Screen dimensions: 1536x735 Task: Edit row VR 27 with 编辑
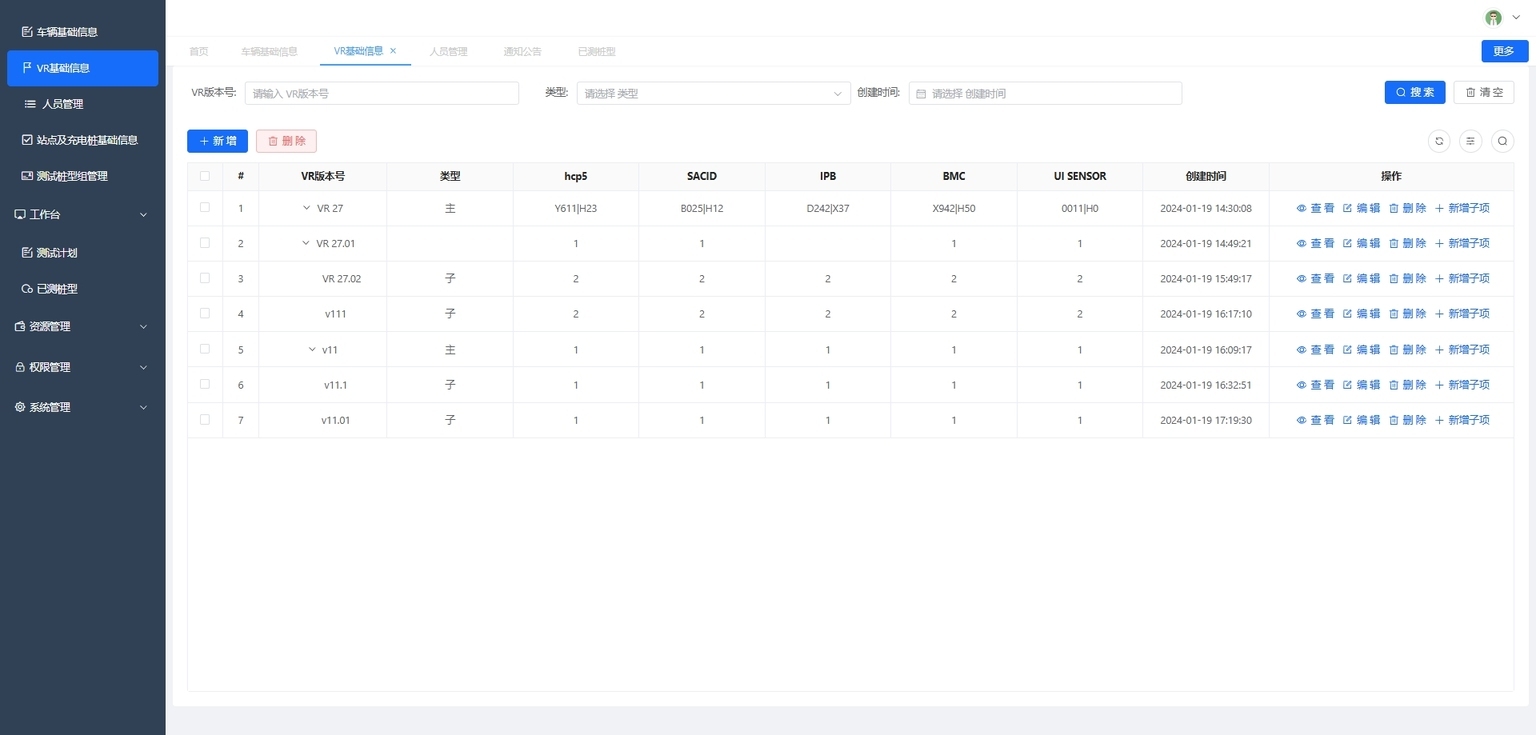[x=1361, y=208]
